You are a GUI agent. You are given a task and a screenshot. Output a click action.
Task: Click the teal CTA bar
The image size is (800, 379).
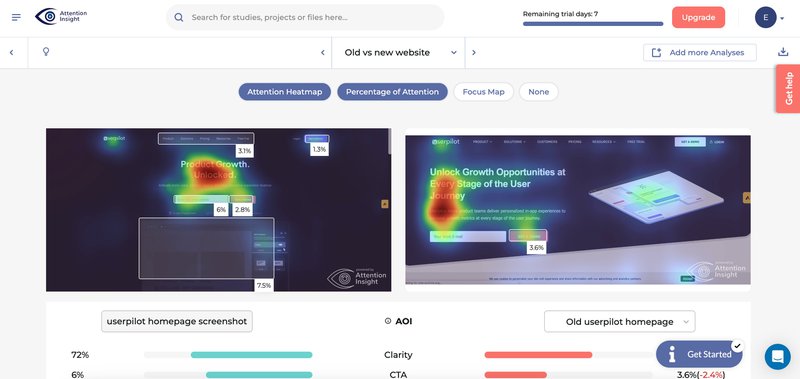coord(259,375)
